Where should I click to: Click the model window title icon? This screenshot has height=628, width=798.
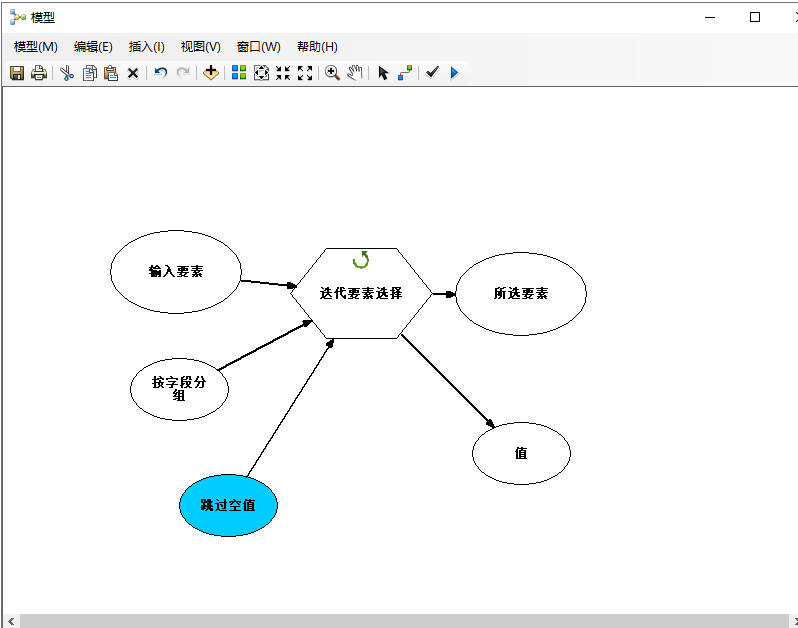[x=17, y=18]
